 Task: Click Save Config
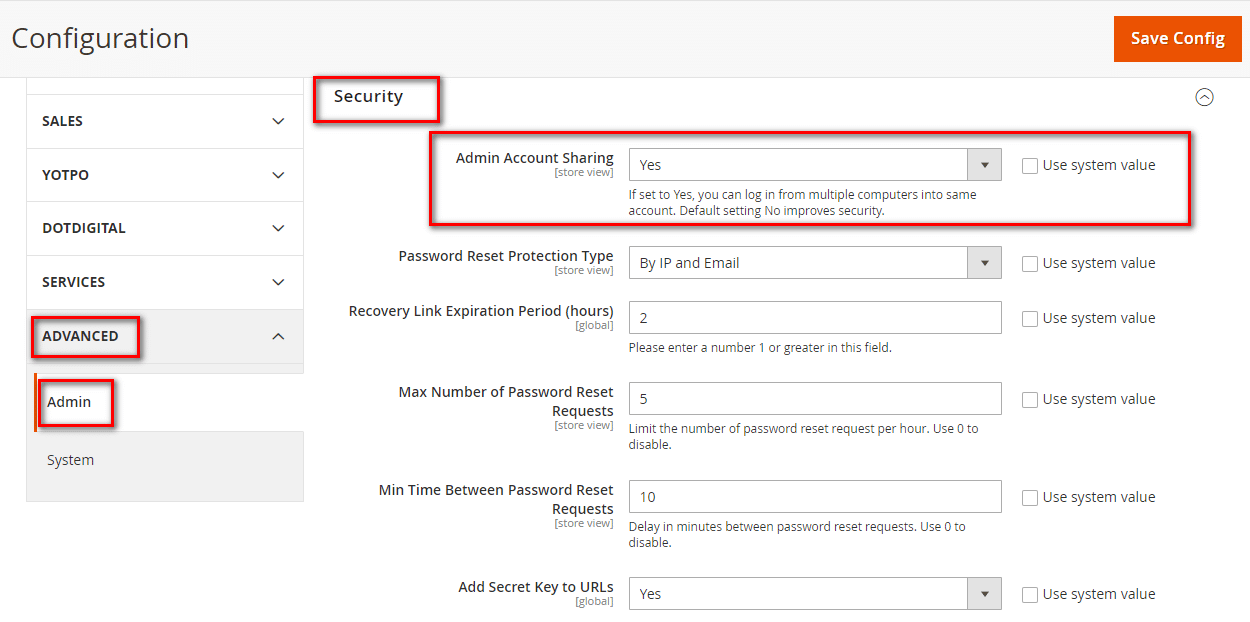pos(1177,38)
